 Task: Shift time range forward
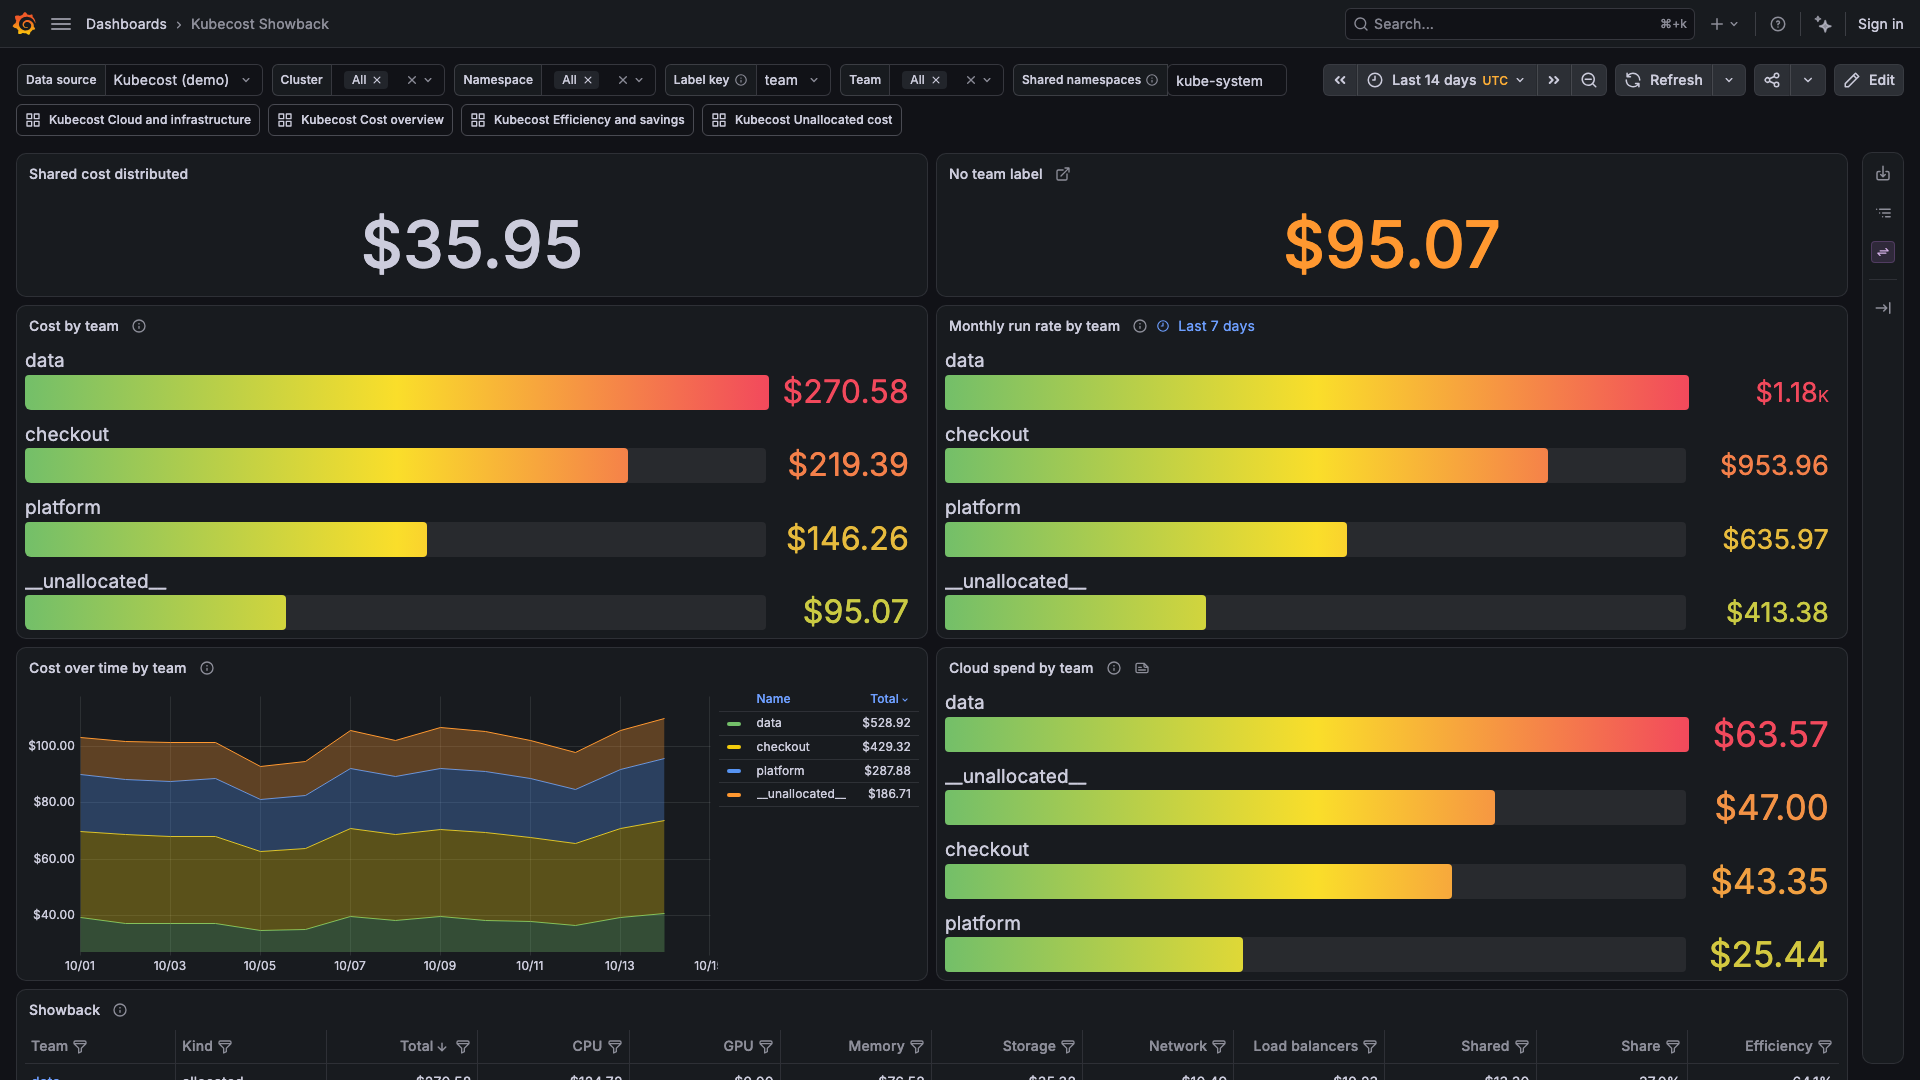click(1554, 80)
